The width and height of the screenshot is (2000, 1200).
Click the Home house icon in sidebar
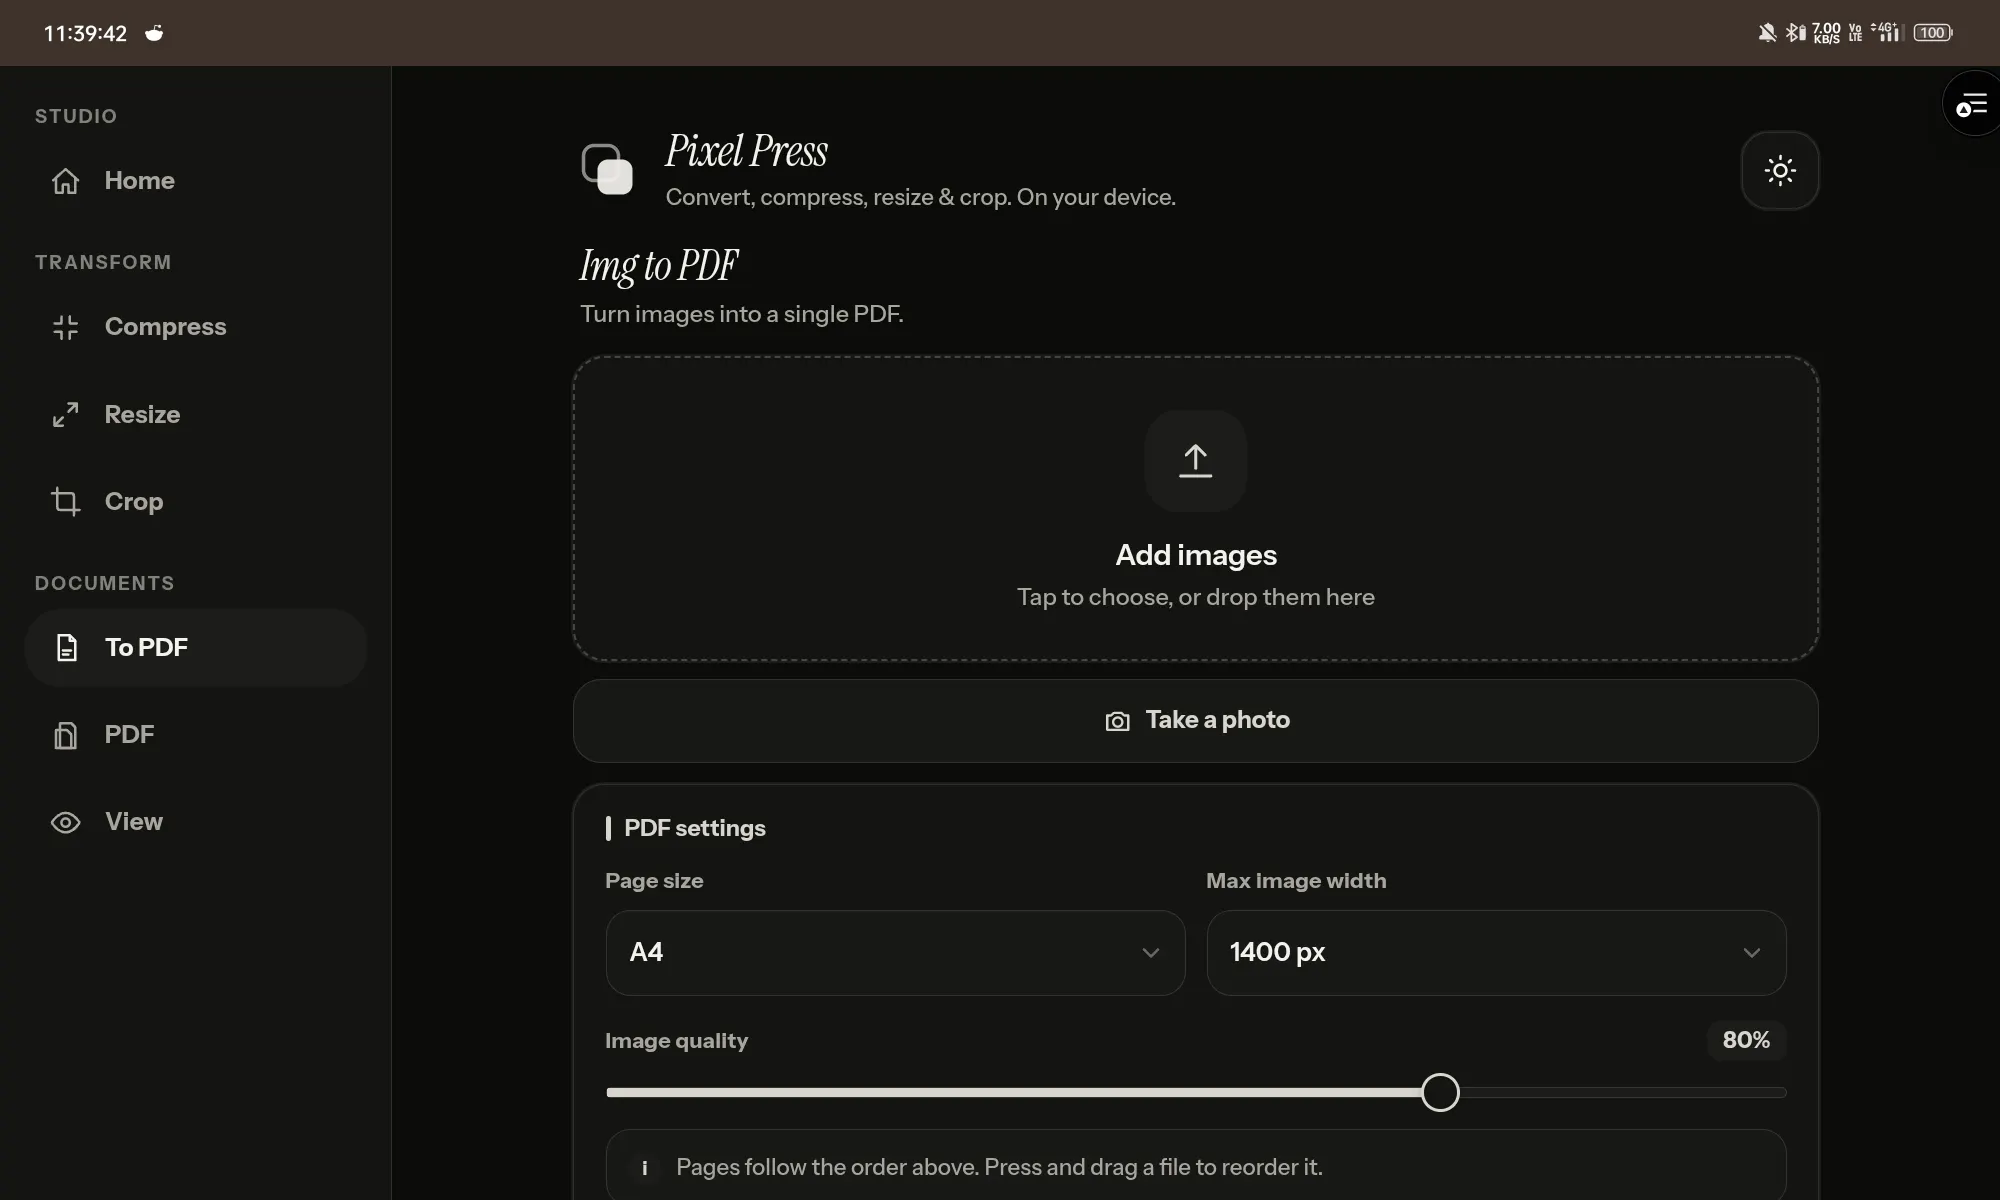66,181
